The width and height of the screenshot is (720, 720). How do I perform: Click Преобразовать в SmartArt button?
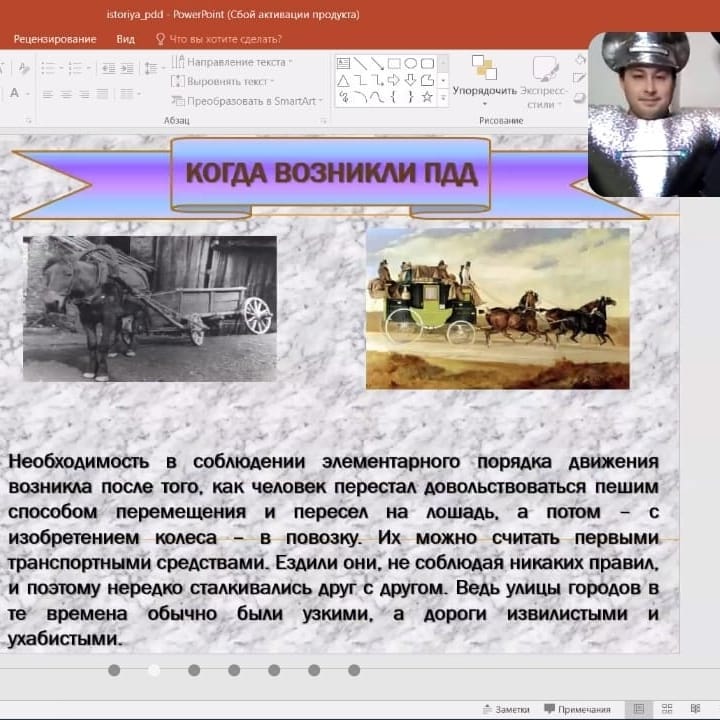[x=249, y=101]
